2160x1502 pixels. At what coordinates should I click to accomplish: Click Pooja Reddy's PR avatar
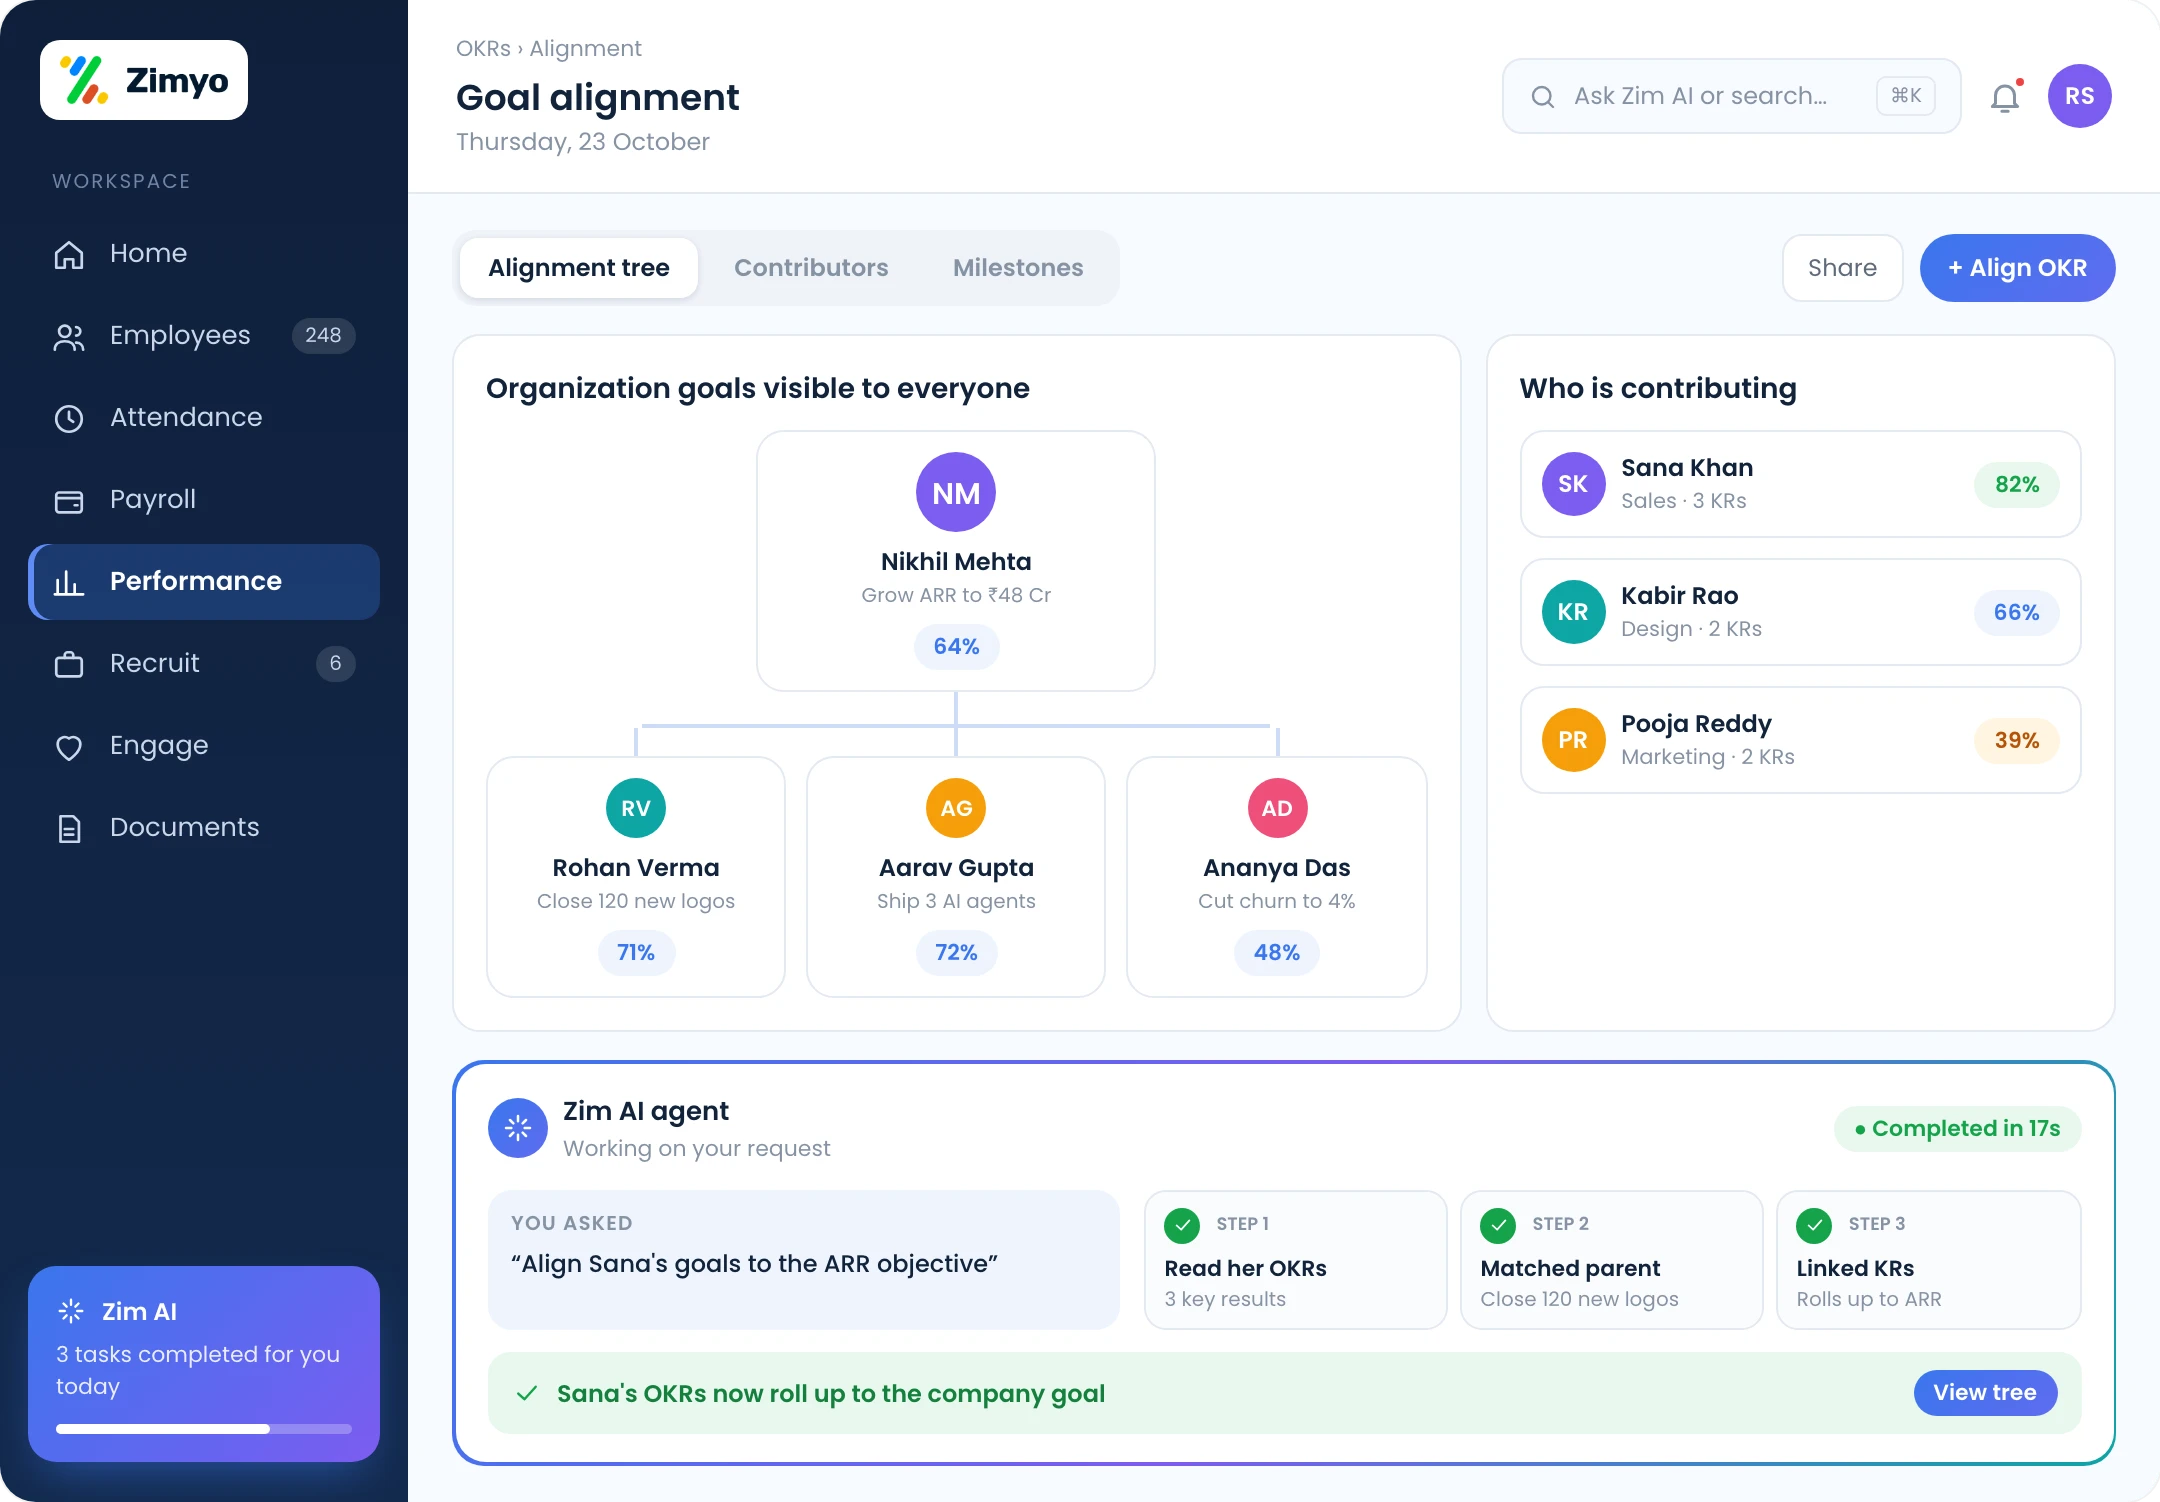click(x=1573, y=740)
